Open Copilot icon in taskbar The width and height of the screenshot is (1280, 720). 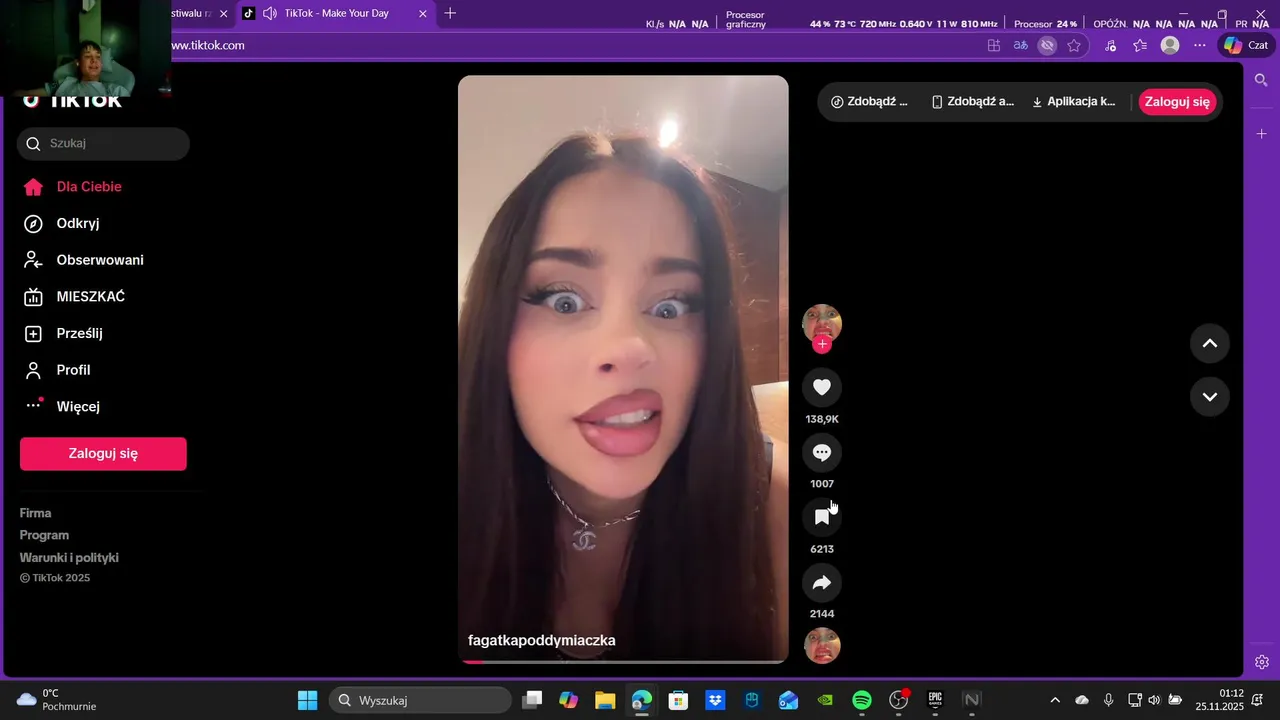pos(568,700)
